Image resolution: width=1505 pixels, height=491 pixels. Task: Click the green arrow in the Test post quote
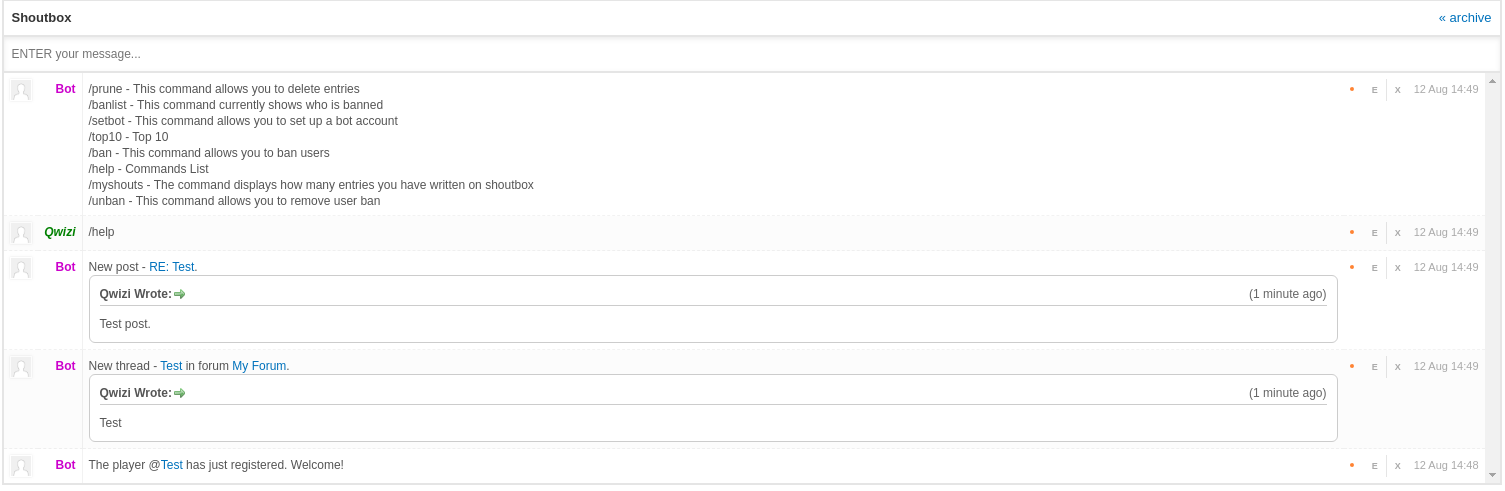coord(180,294)
